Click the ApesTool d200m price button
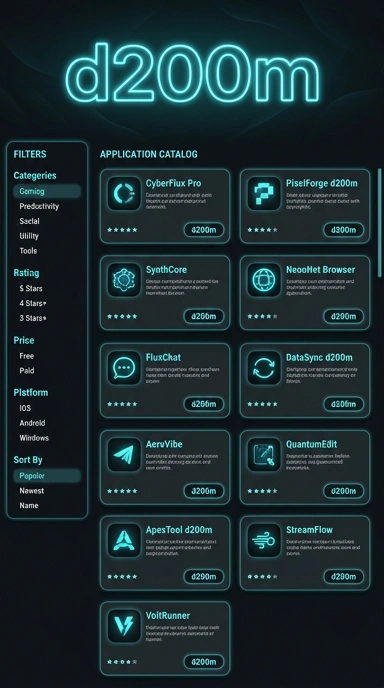 click(x=204, y=576)
